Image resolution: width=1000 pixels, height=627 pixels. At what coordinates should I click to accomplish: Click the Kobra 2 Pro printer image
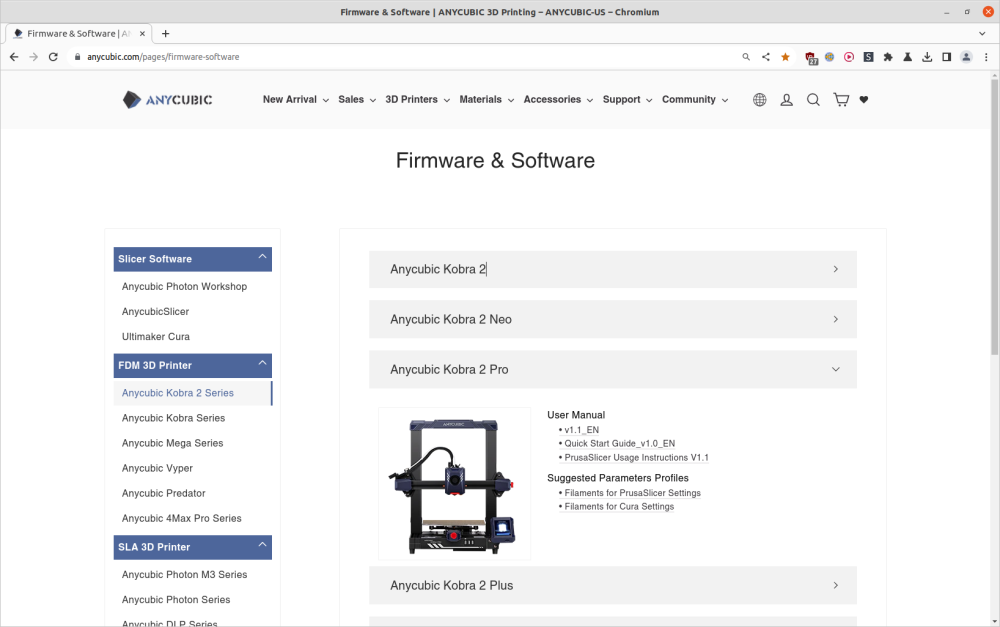[454, 484]
